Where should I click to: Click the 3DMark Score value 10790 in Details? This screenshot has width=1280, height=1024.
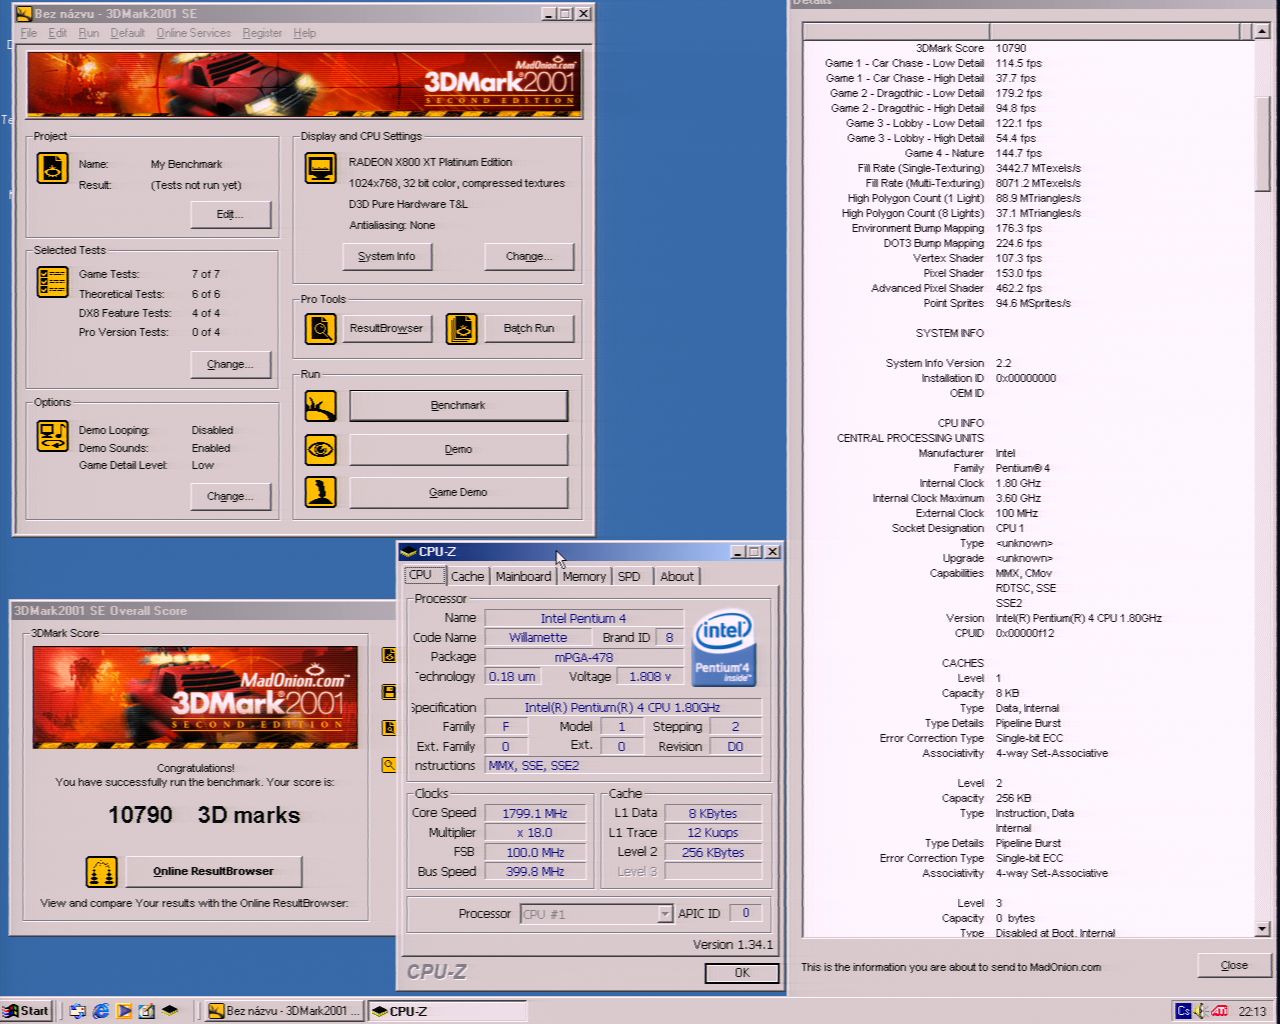click(x=1011, y=48)
